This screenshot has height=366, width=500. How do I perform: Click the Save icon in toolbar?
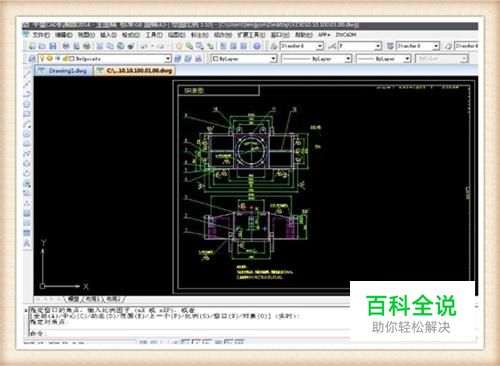(53, 46)
